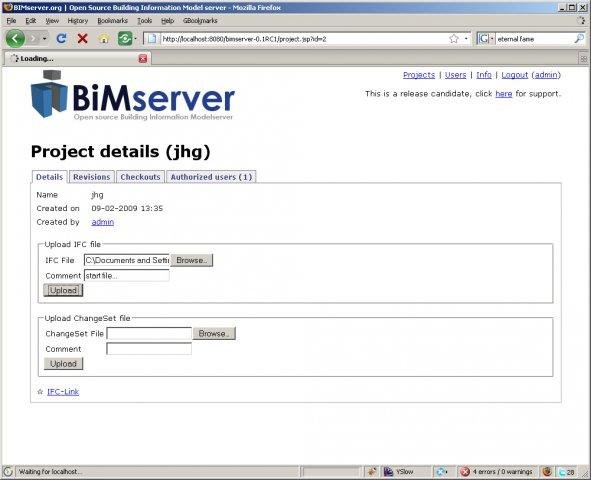591x480 pixels.
Task: Click the IFC Comment field with 'start file'
Action: 127,276
